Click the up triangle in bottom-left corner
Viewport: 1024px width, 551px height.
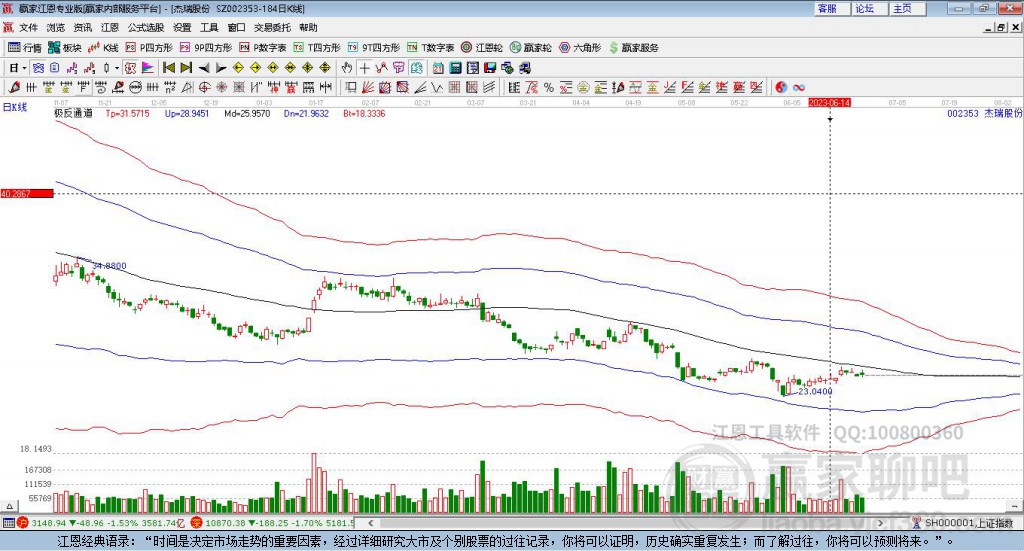(9, 506)
